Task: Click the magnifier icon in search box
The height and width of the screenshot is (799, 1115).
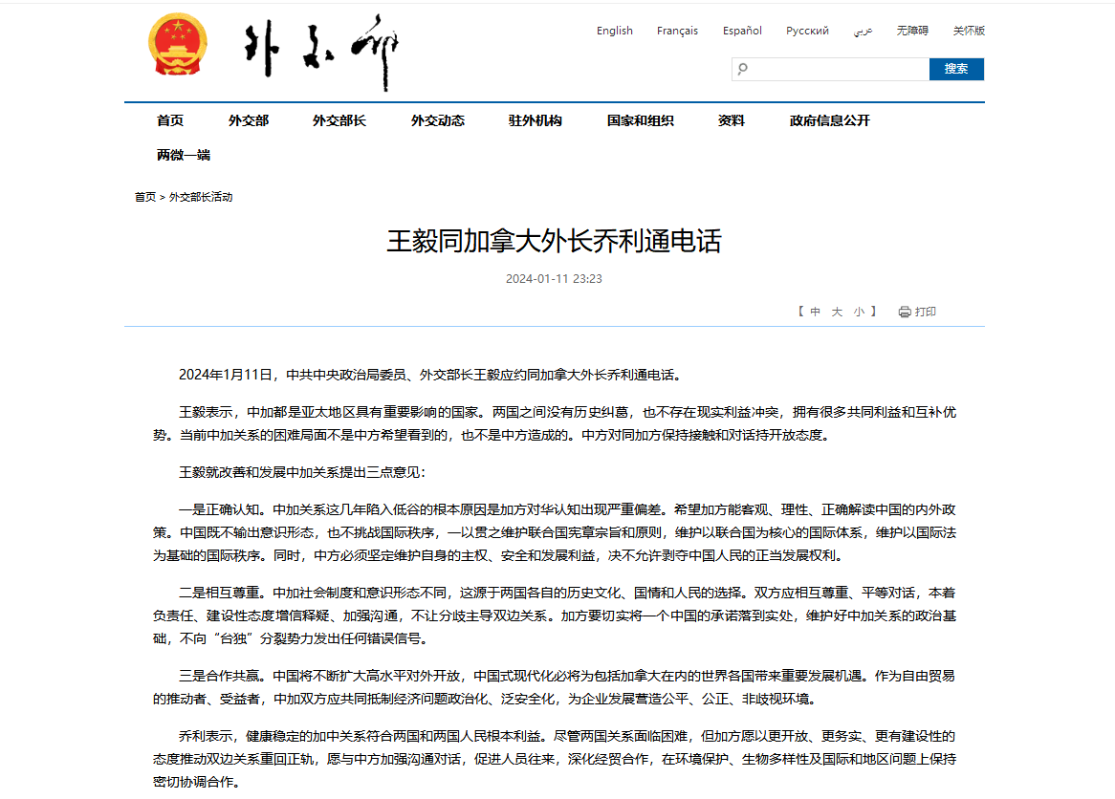Action: coord(742,69)
